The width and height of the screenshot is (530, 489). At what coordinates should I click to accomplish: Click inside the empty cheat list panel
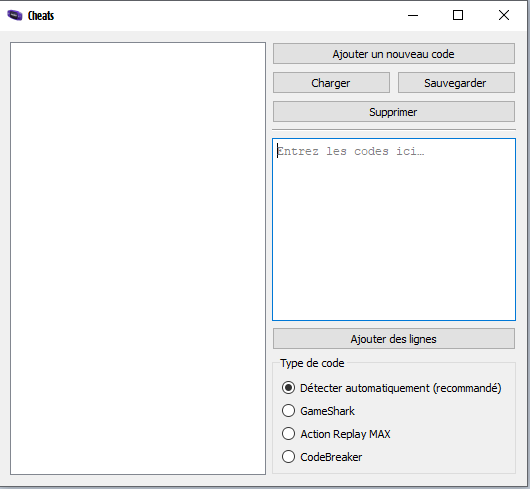(138, 259)
